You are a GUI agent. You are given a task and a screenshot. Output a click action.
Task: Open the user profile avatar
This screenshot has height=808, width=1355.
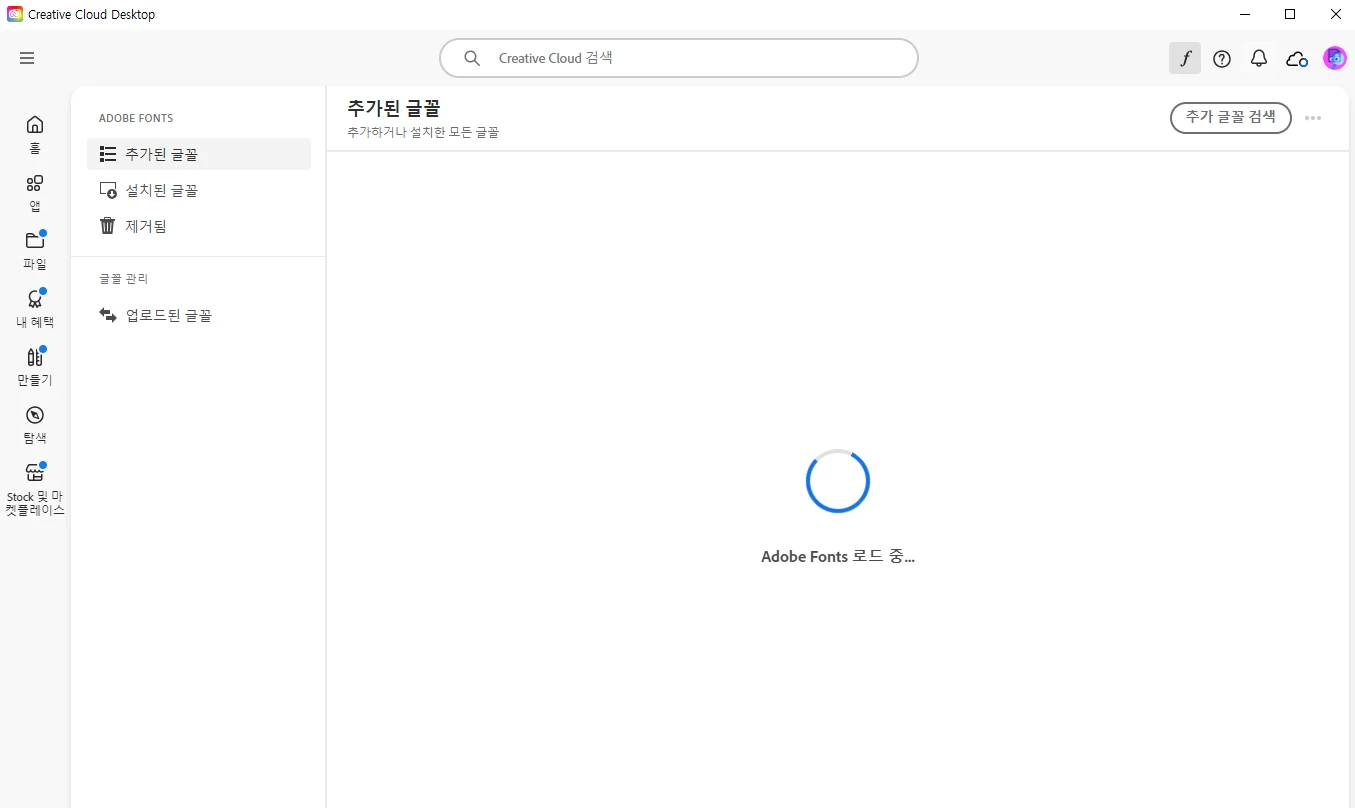pos(1334,58)
